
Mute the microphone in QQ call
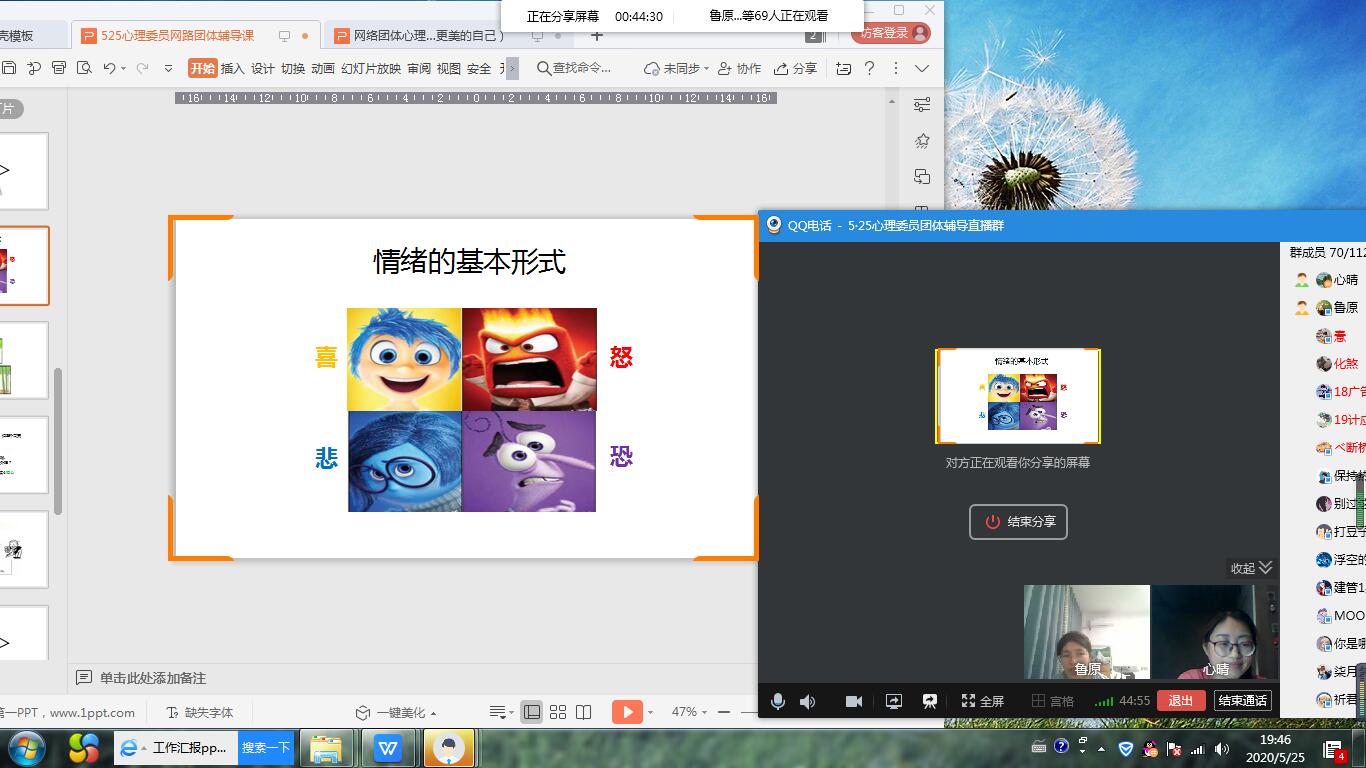pyautogui.click(x=777, y=701)
